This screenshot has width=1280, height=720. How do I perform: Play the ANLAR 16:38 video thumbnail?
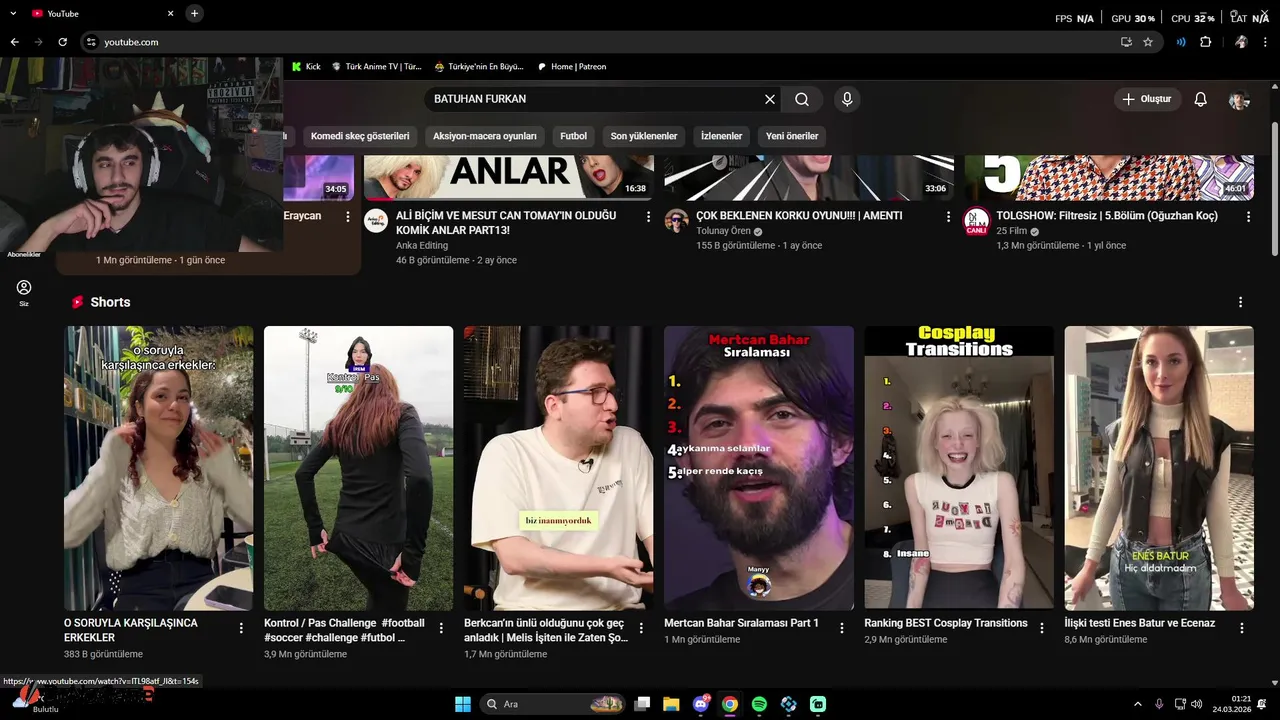coord(509,177)
